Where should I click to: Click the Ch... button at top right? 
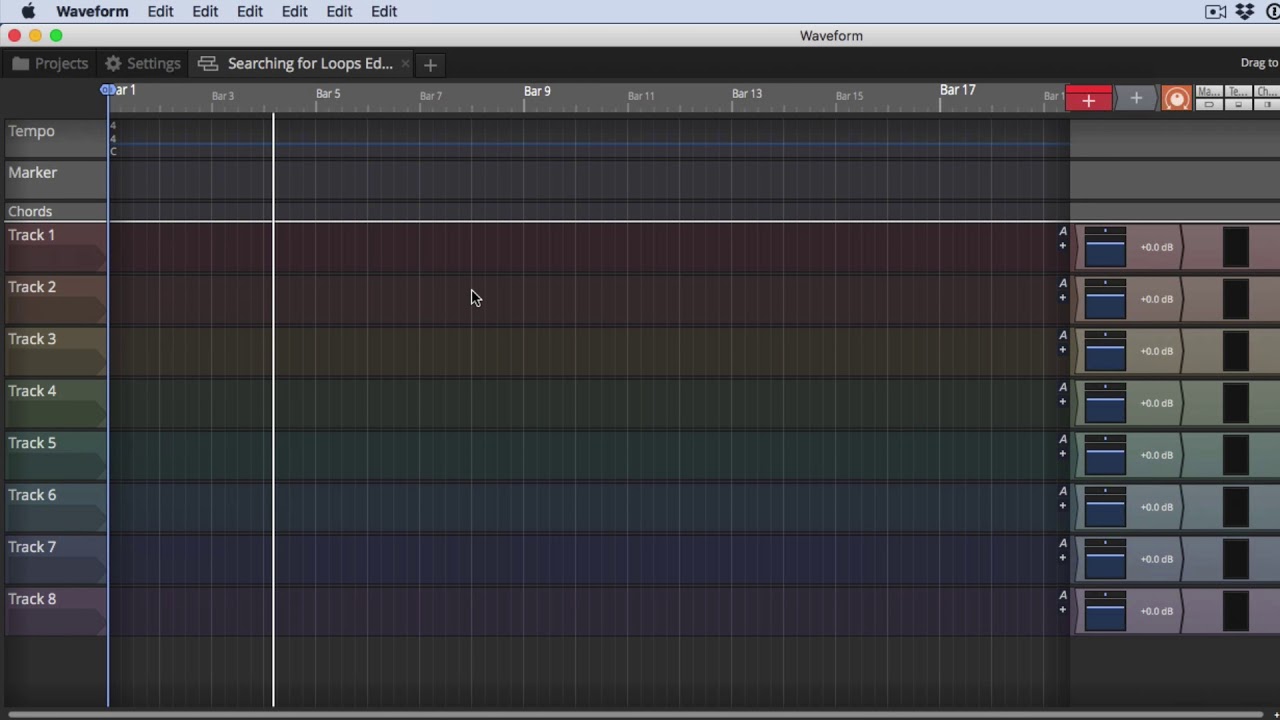point(1267,92)
